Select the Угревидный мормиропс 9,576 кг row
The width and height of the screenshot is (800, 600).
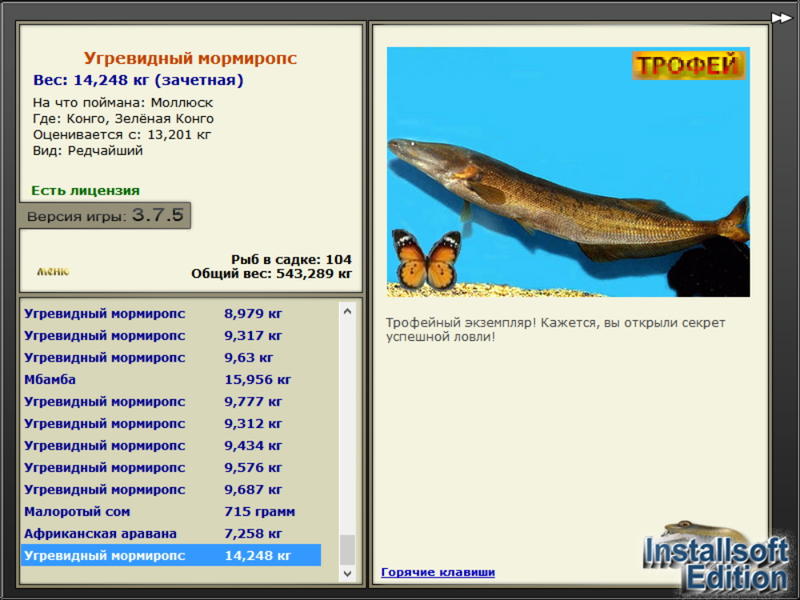click(171, 467)
